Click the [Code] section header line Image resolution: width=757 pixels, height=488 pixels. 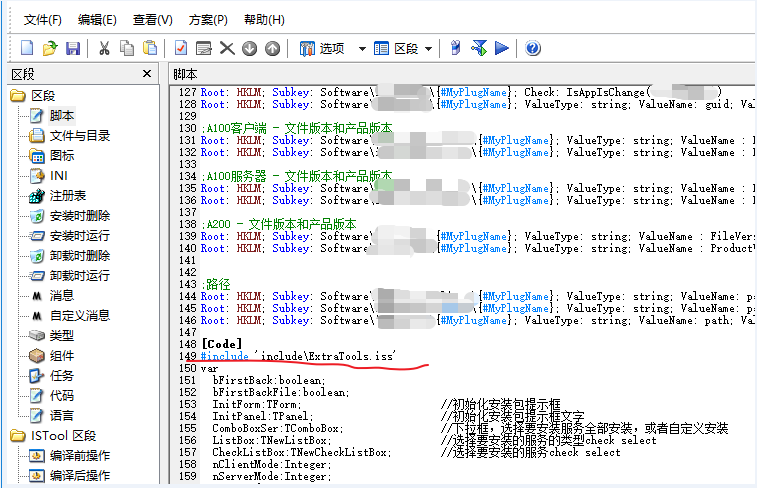221,344
